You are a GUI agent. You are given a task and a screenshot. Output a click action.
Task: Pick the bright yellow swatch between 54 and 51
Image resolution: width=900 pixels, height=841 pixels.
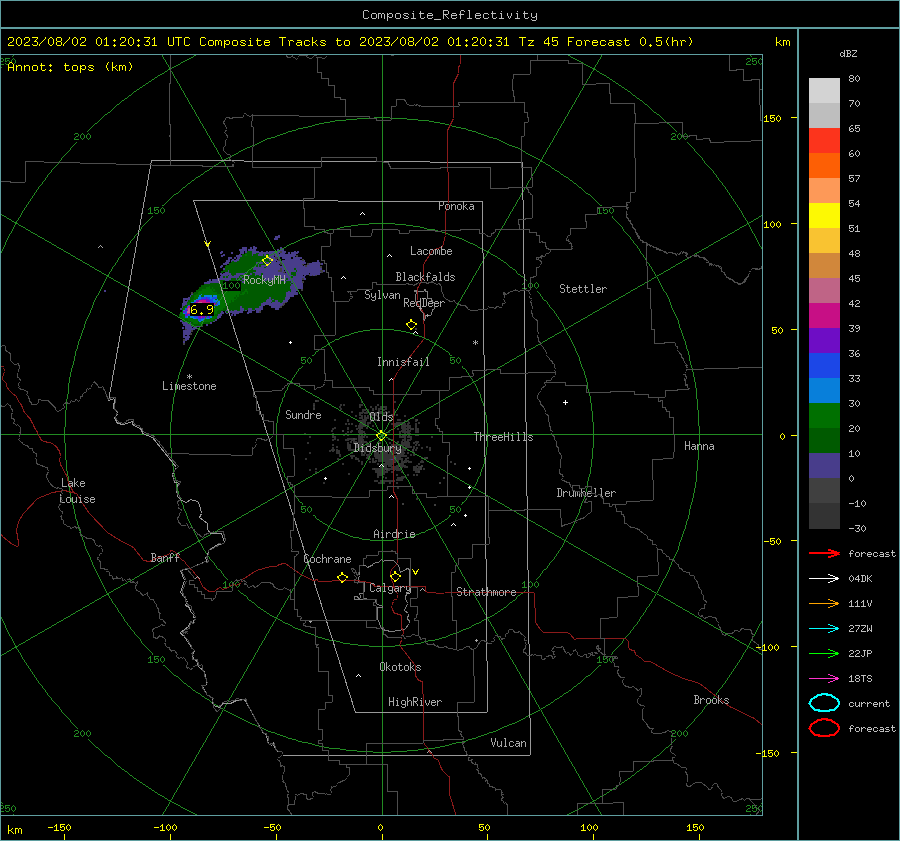(x=824, y=216)
